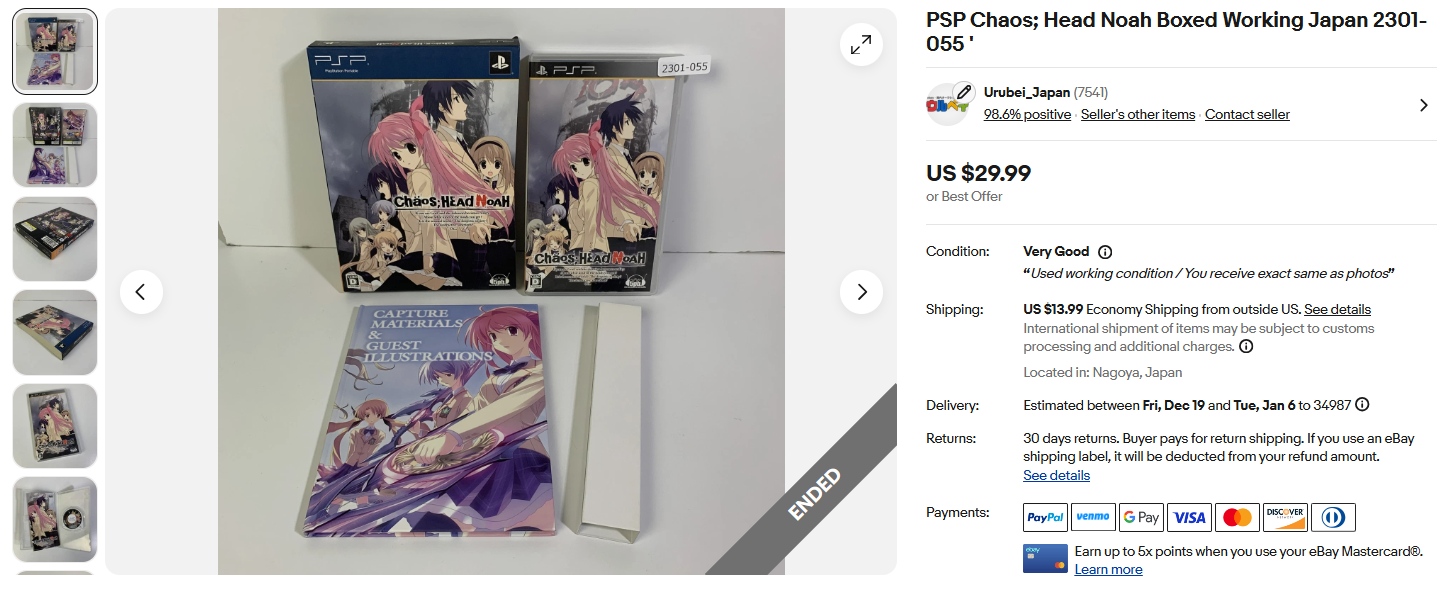Click the eBay Mastercard card image
Viewport: 1450px width, 590px height.
pos(1045,558)
